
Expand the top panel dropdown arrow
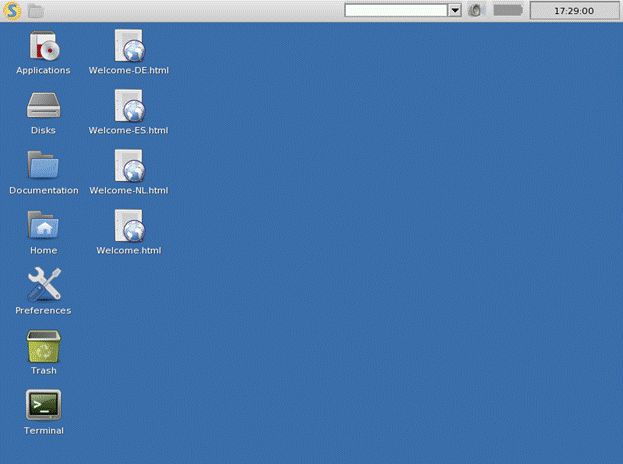pyautogui.click(x=455, y=10)
